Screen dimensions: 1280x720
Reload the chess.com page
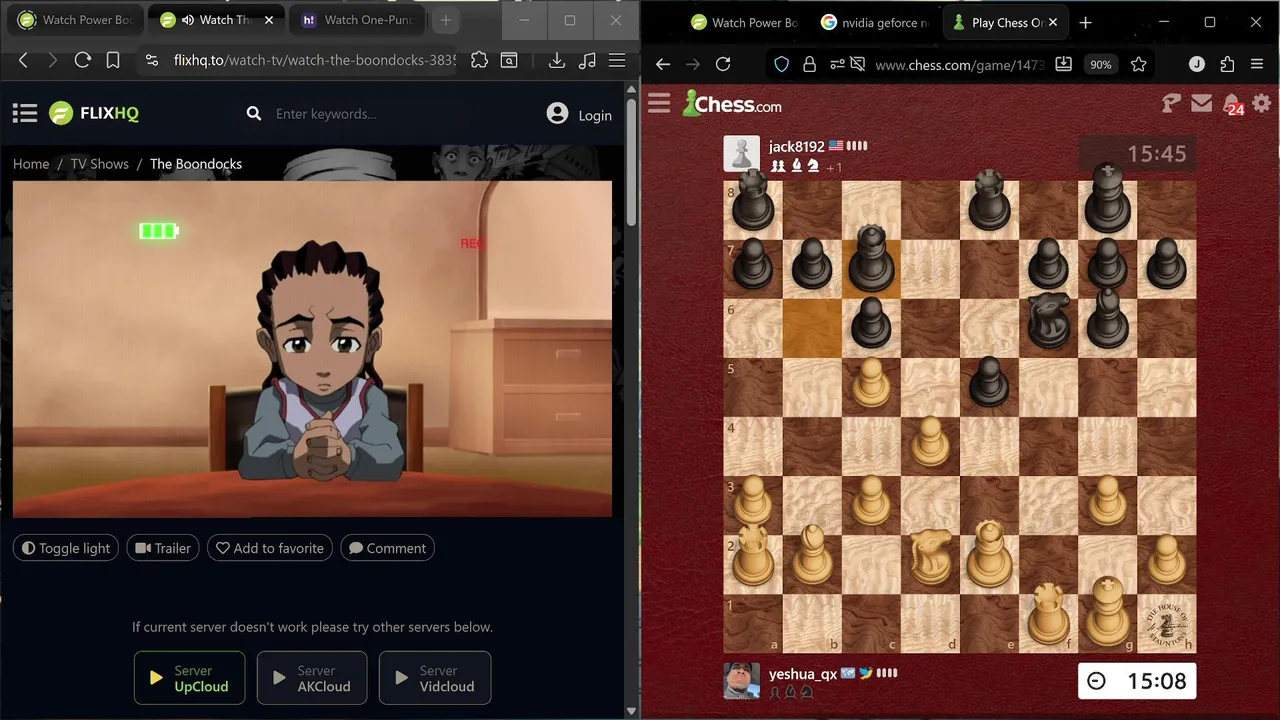723,64
